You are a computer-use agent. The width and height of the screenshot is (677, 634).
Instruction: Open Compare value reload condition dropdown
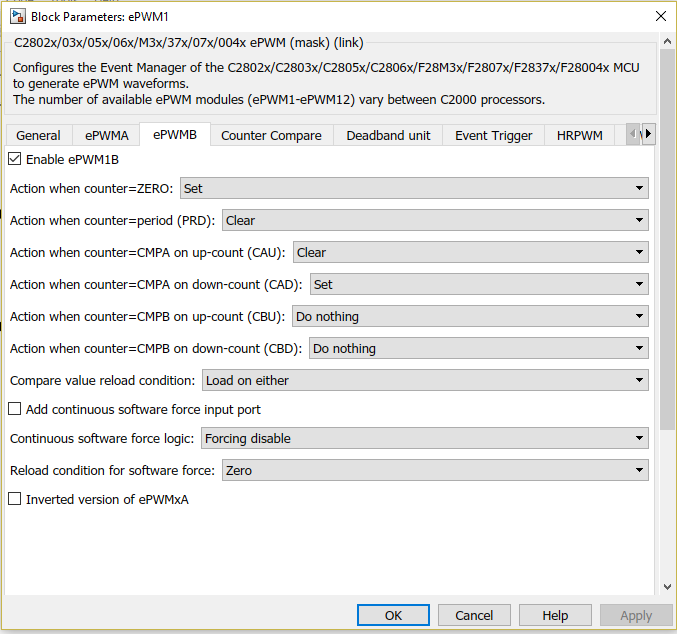pyautogui.click(x=425, y=380)
